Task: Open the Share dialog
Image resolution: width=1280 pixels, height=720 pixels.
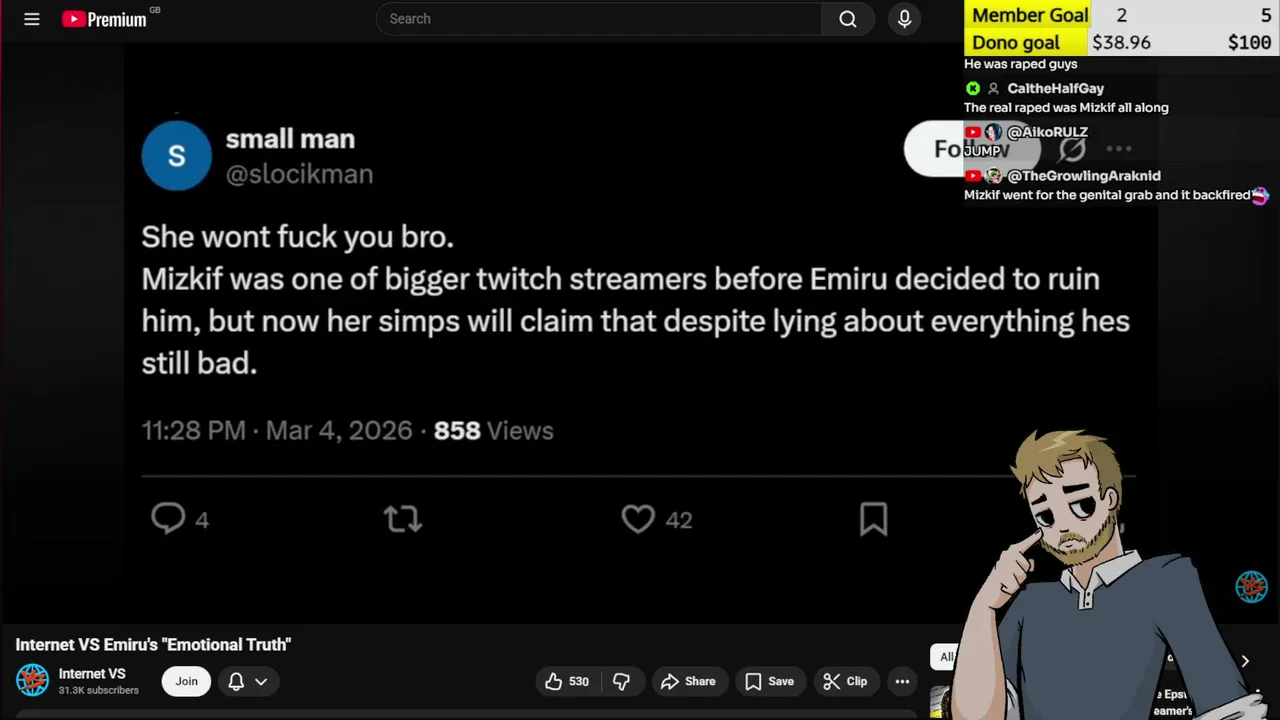Action: click(x=689, y=681)
